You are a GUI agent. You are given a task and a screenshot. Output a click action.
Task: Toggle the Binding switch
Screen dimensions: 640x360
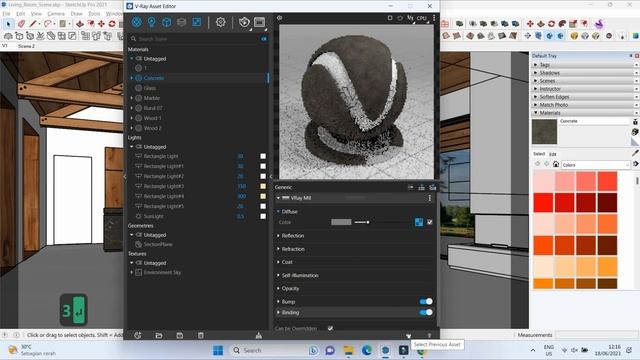pyautogui.click(x=426, y=312)
